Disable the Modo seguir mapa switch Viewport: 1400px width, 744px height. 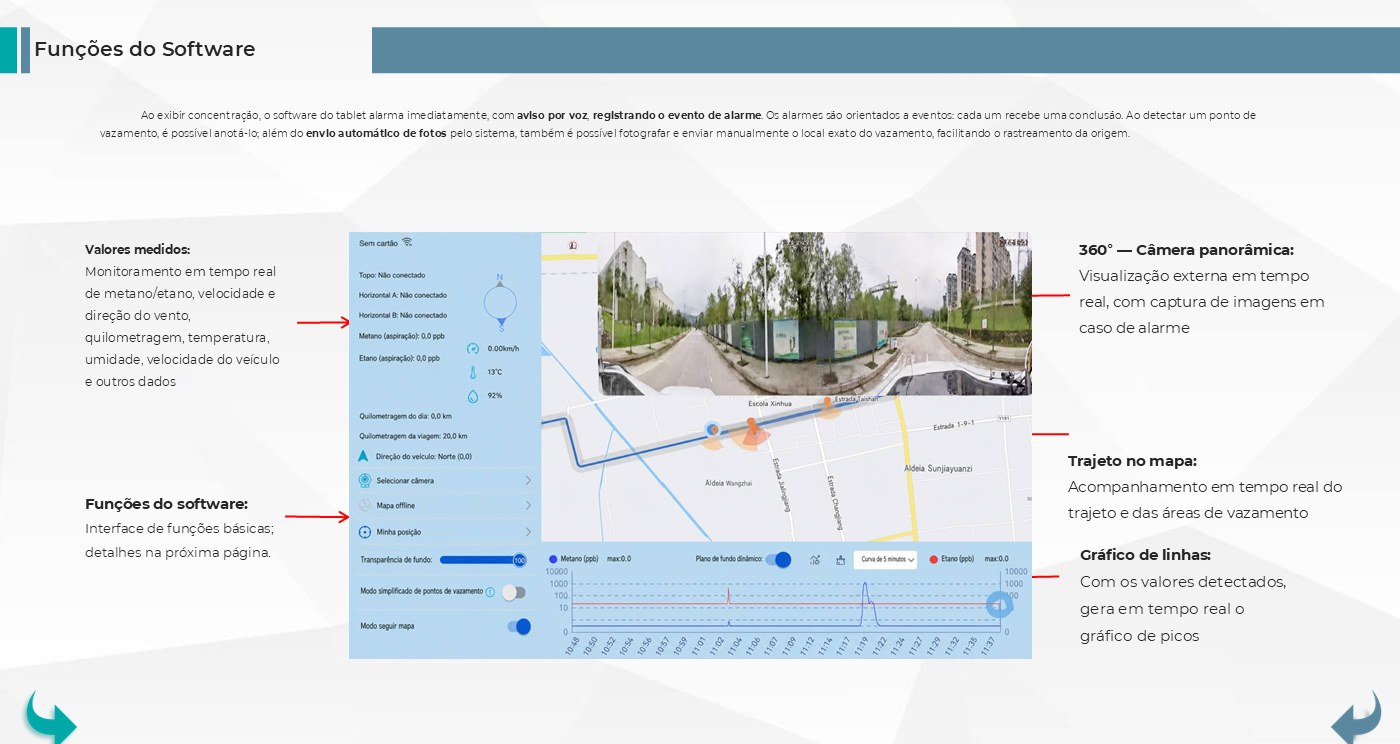coord(519,626)
